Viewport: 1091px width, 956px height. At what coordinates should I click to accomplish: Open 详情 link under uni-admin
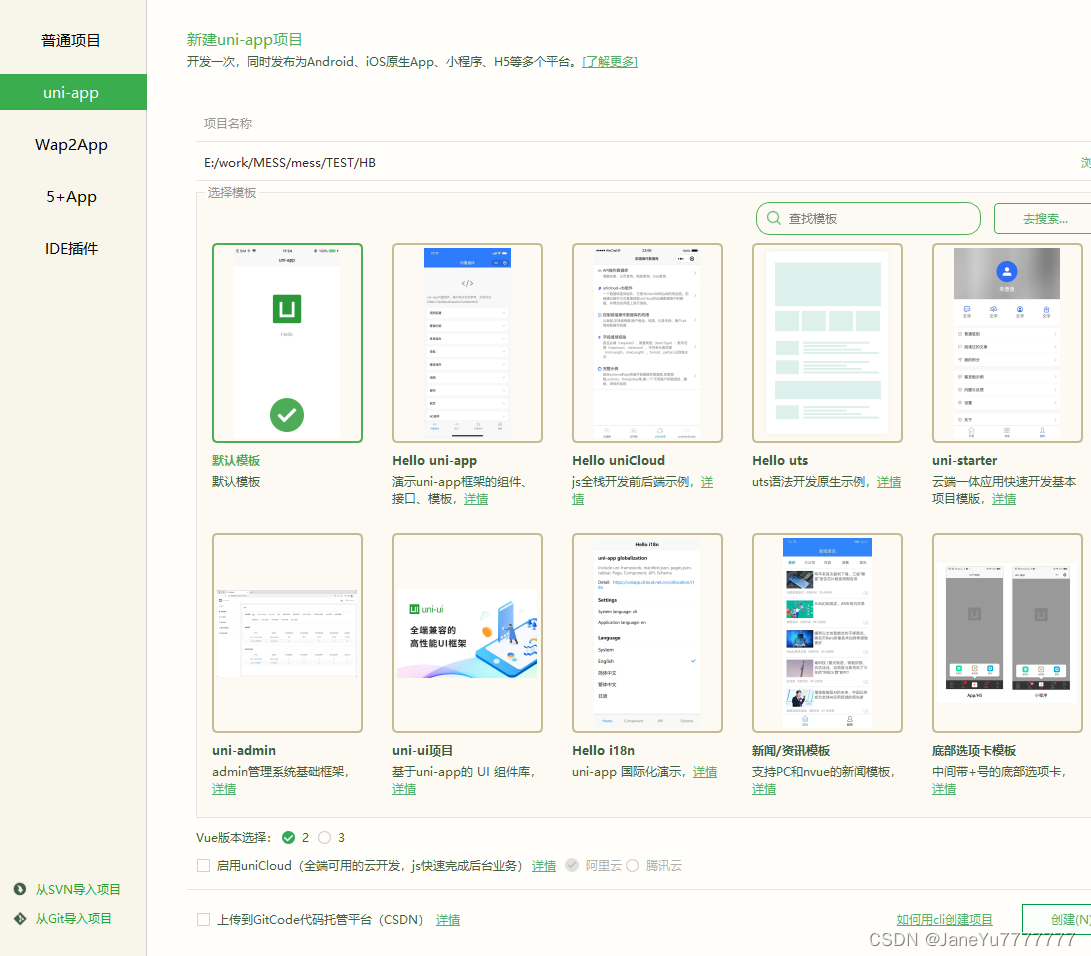[x=224, y=789]
